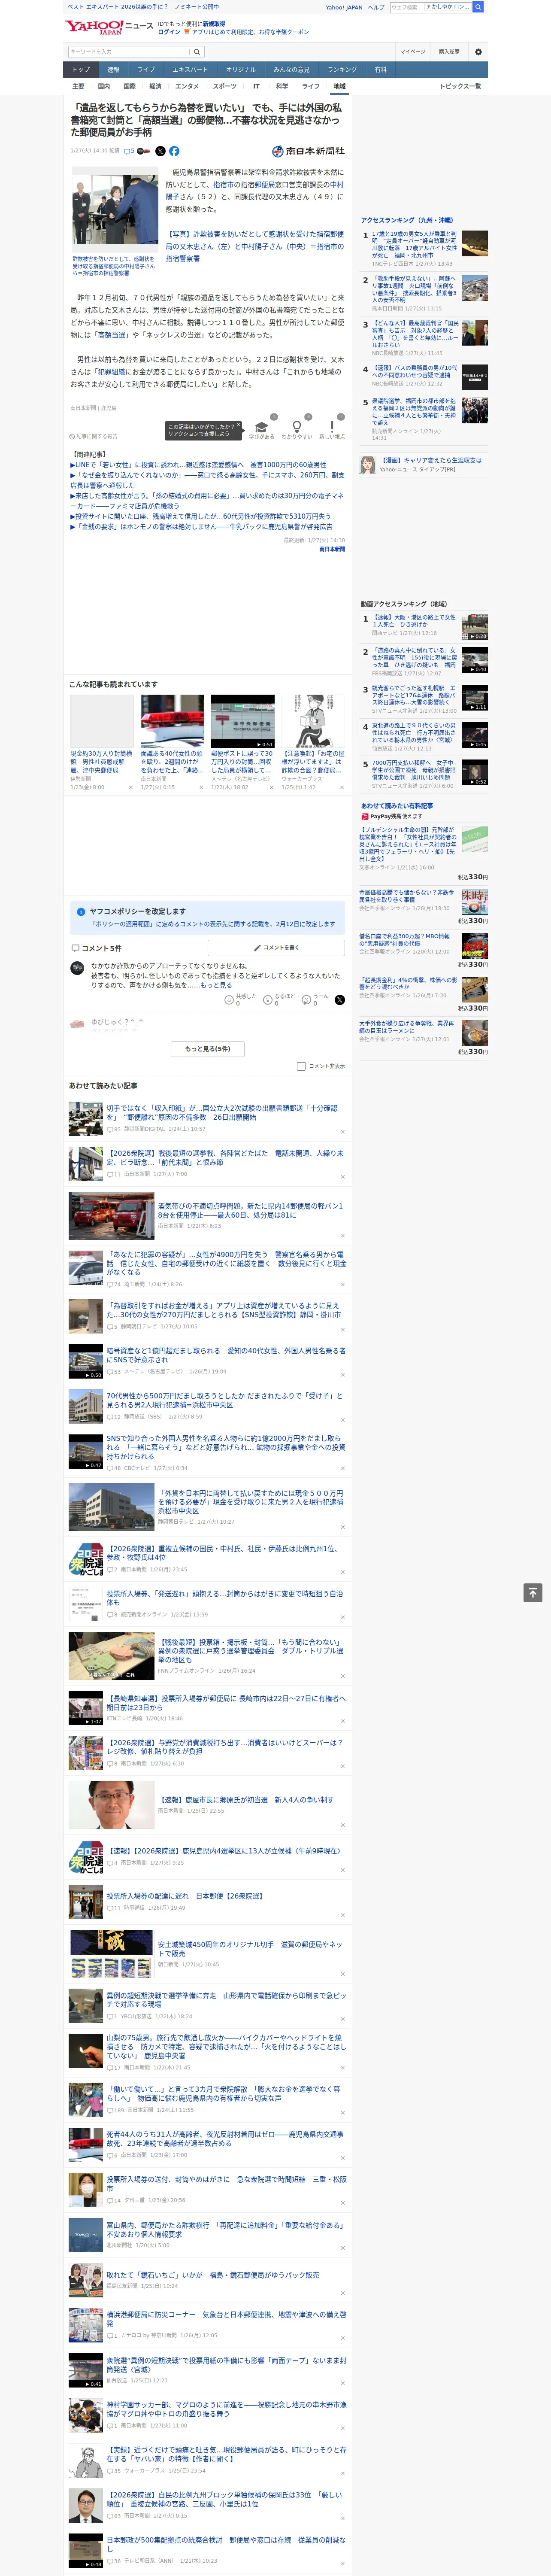Open the キャリア変えたら生涯収入は ad link

pyautogui.click(x=431, y=461)
